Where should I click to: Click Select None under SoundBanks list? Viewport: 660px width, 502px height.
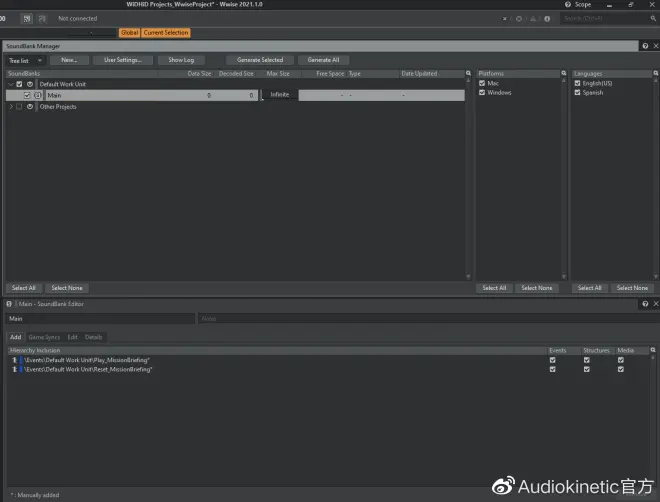click(x=67, y=288)
